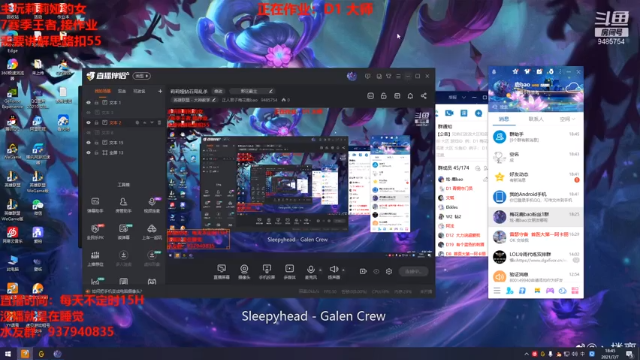Screen dimensions: 640x360
Task: Expand the 空间 dropdown tab in QQ
Action: coord(567,119)
